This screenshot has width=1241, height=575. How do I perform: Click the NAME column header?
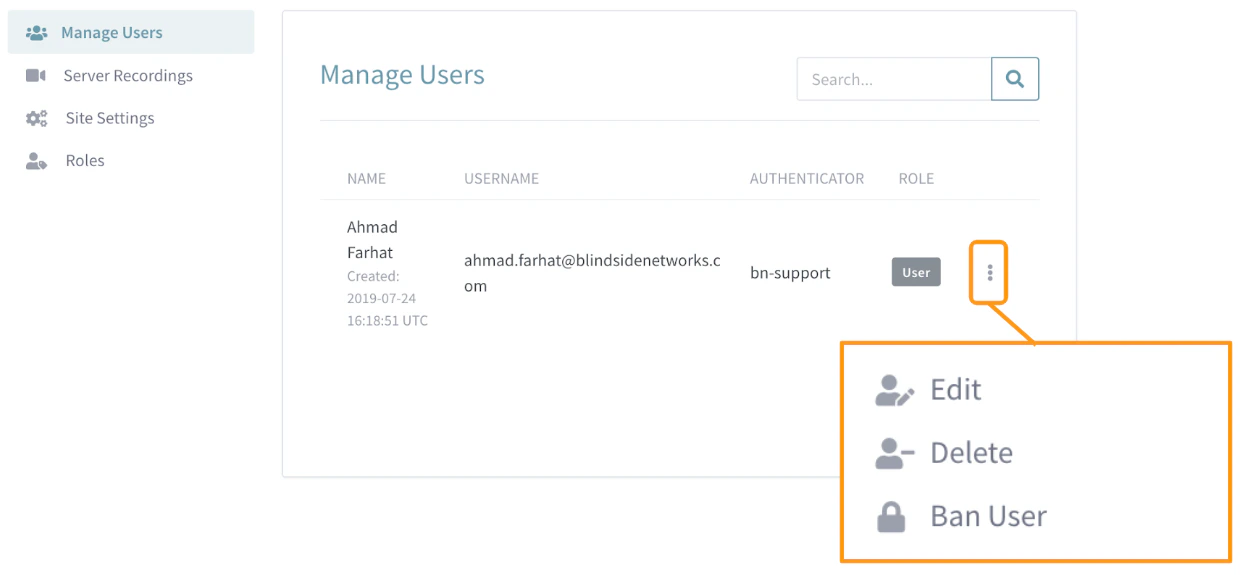[366, 178]
